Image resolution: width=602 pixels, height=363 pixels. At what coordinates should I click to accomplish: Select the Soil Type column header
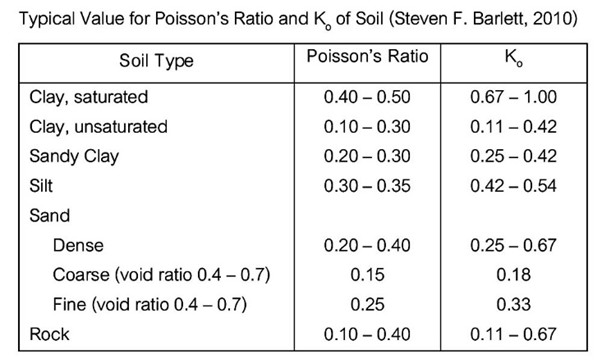pyautogui.click(x=156, y=61)
